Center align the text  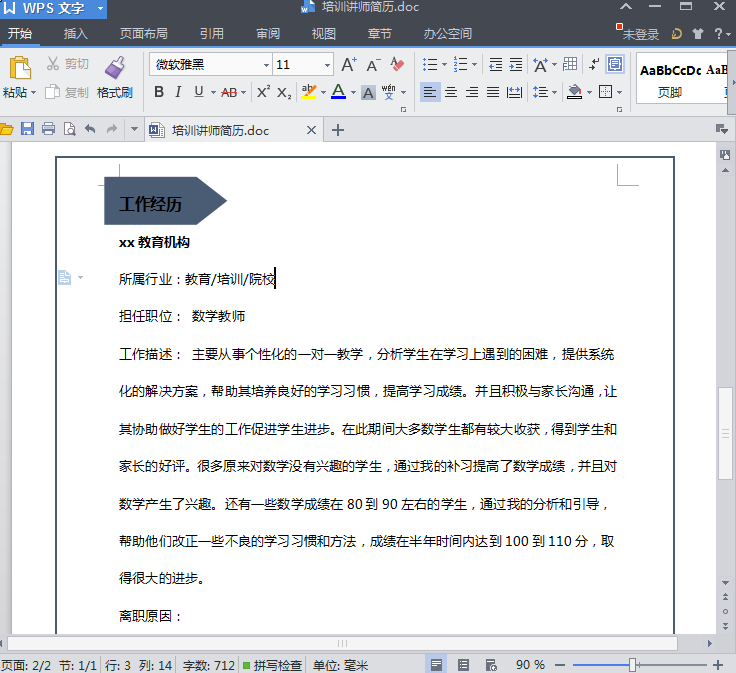click(x=451, y=92)
